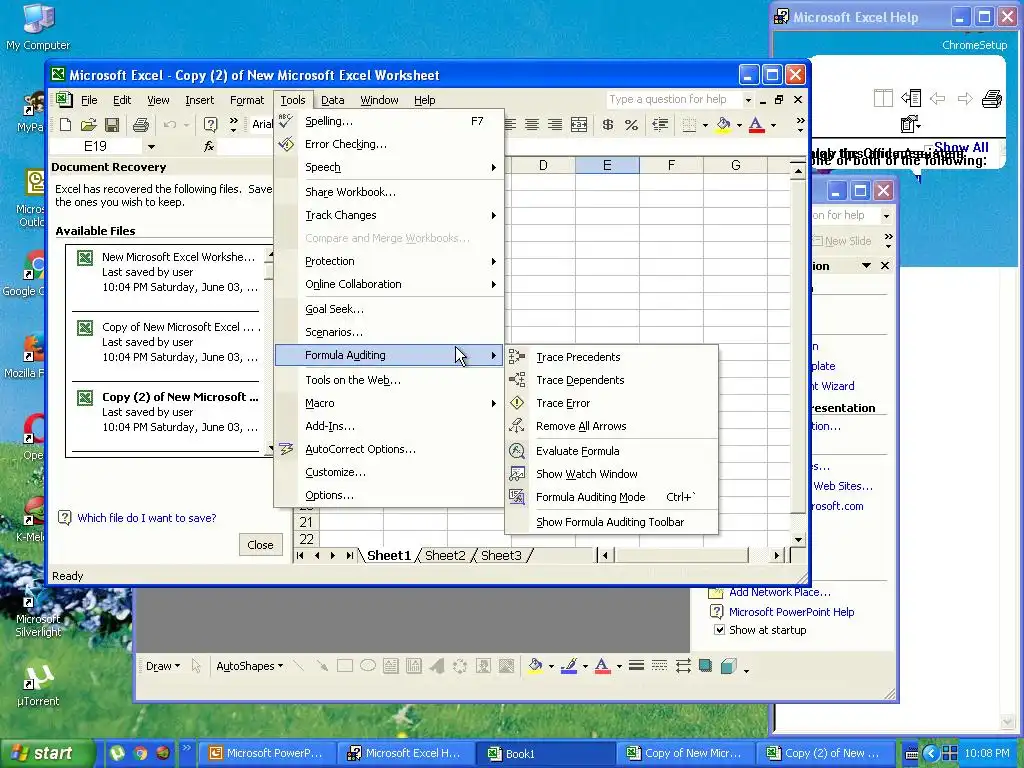Viewport: 1024px width, 768px height.
Task: Apply Percent style icon
Action: pos(631,124)
